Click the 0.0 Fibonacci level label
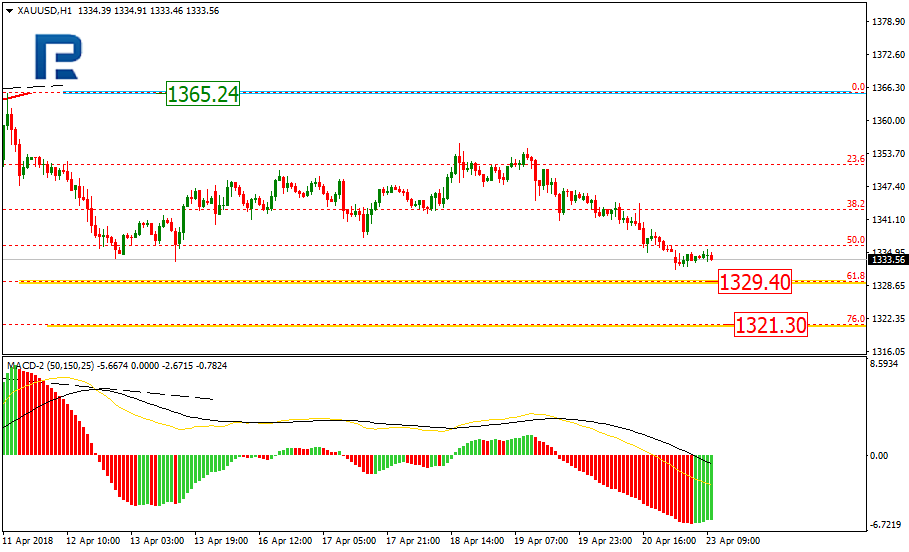909x552 pixels. [x=858, y=87]
